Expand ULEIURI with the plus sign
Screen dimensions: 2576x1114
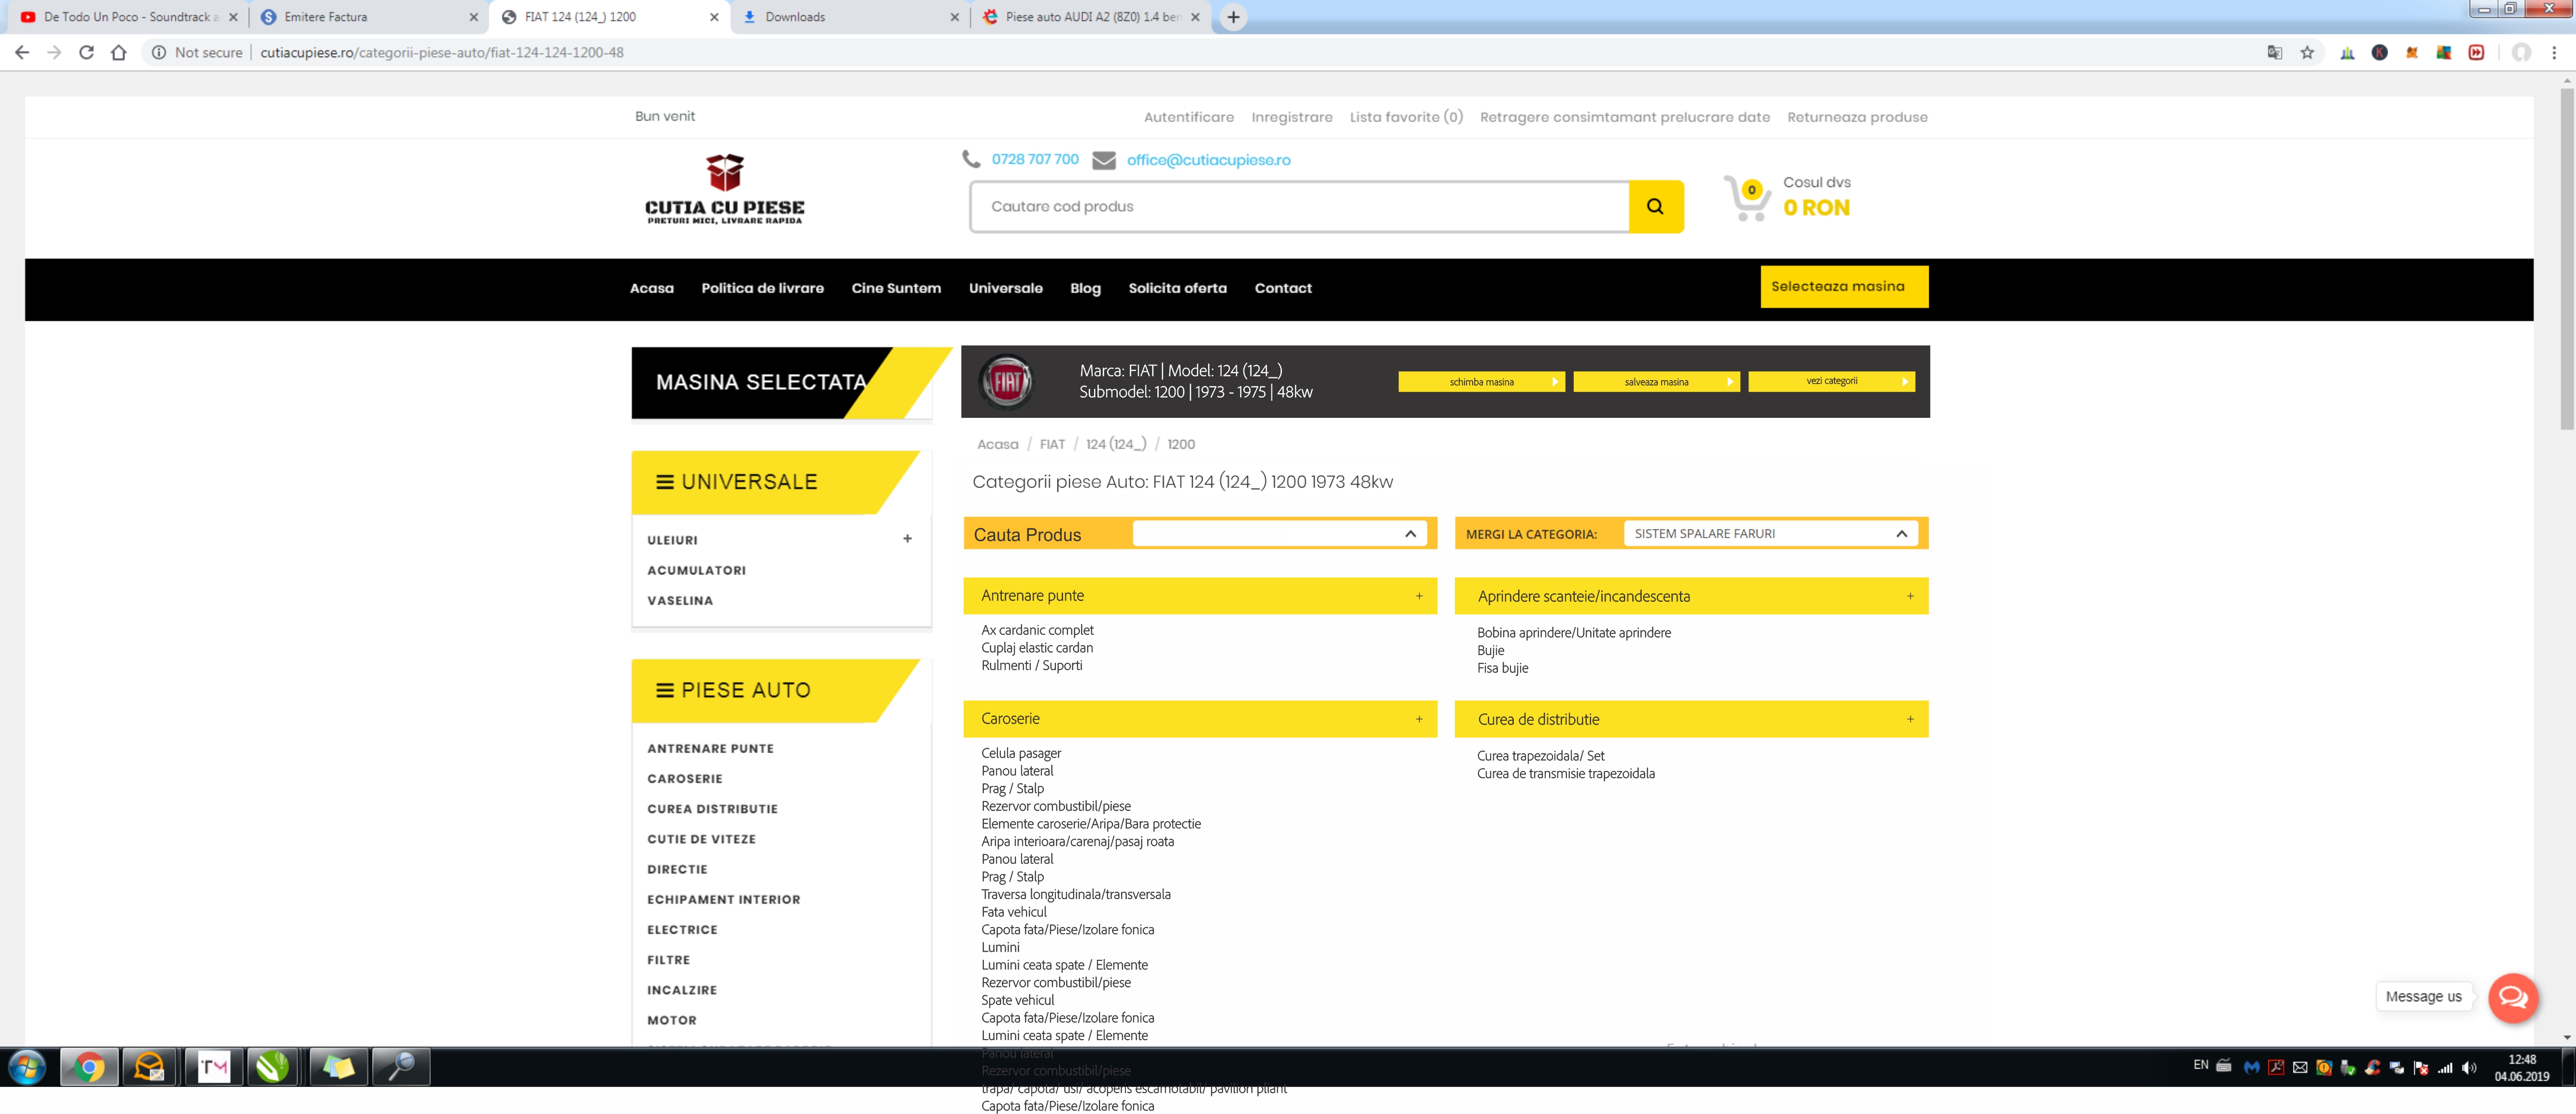(x=907, y=539)
